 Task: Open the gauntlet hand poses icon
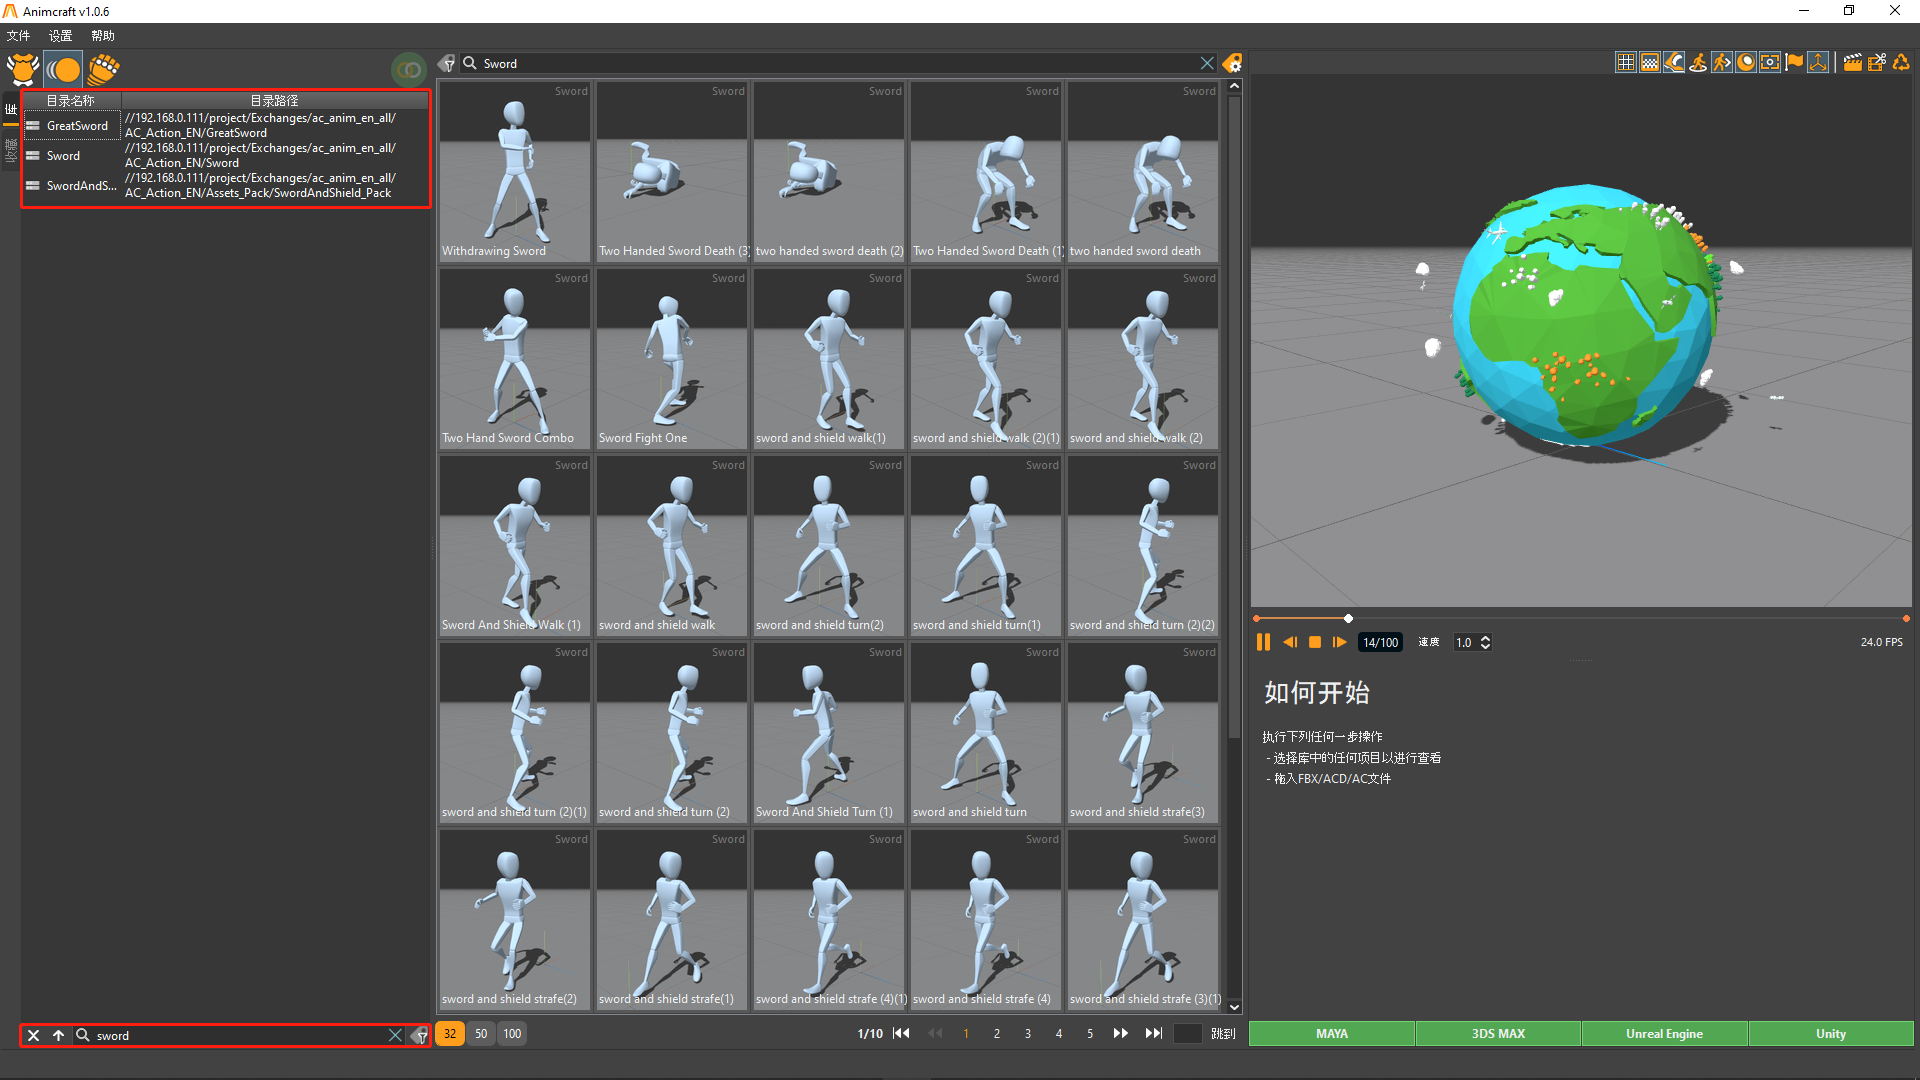pos(103,69)
